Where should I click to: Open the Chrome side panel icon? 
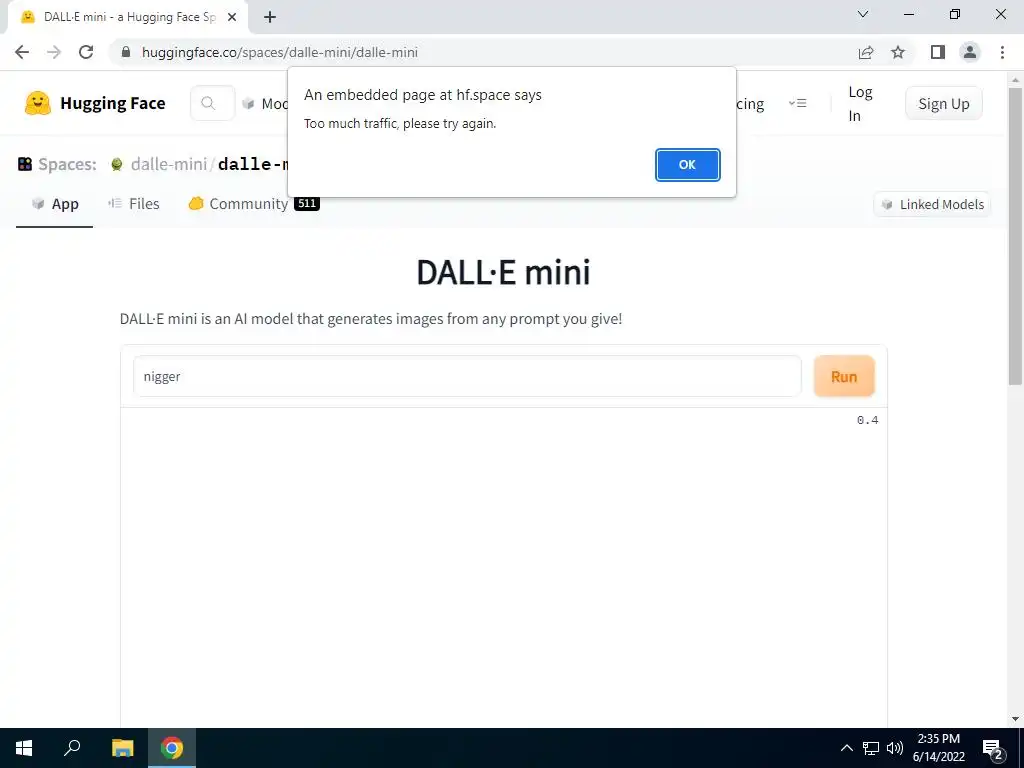938,52
